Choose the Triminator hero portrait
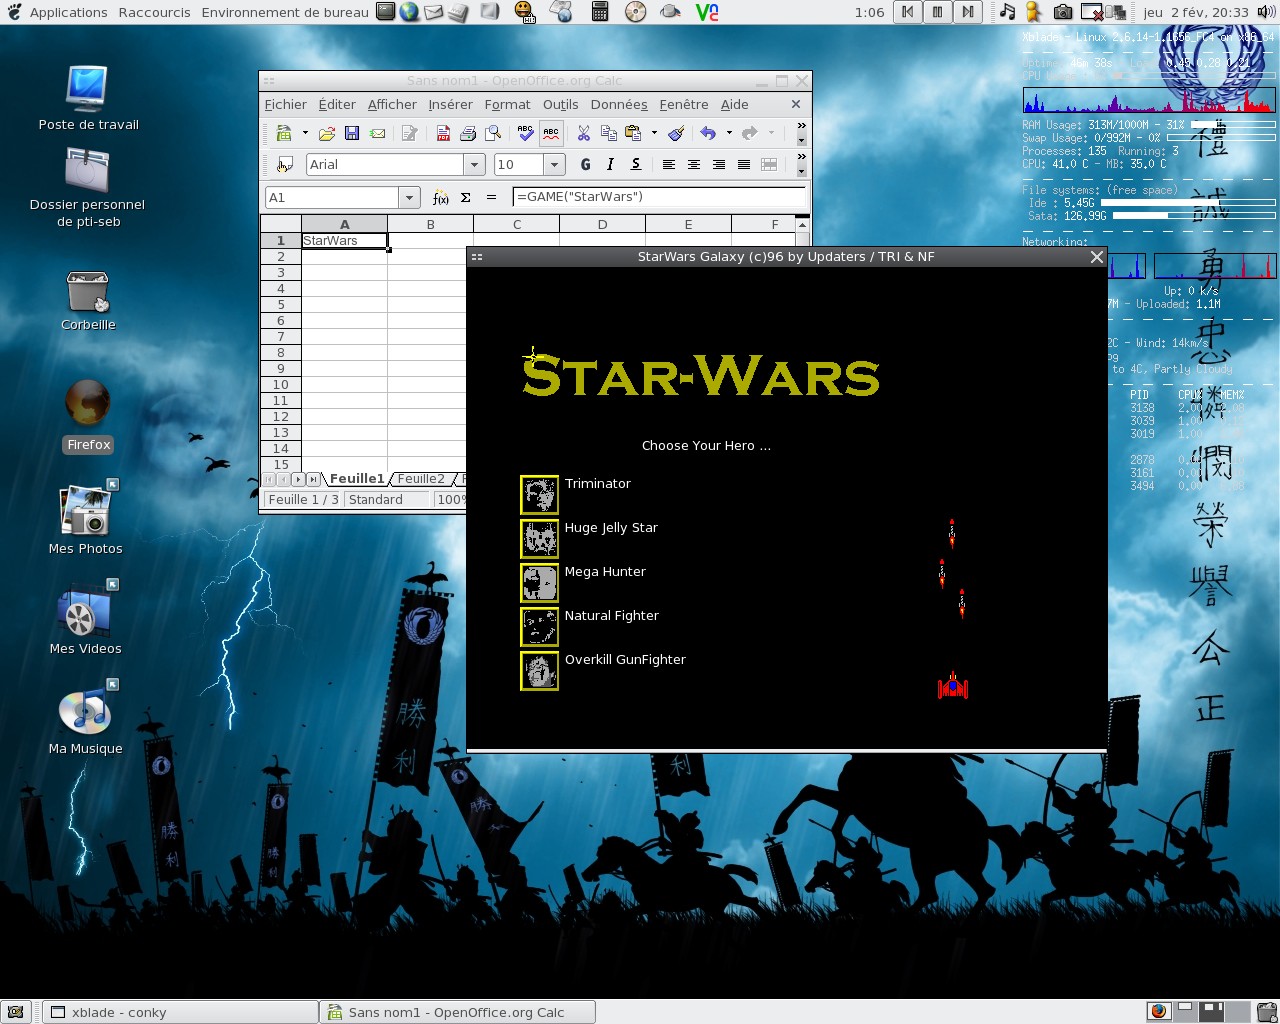1280x1024 pixels. (539, 495)
